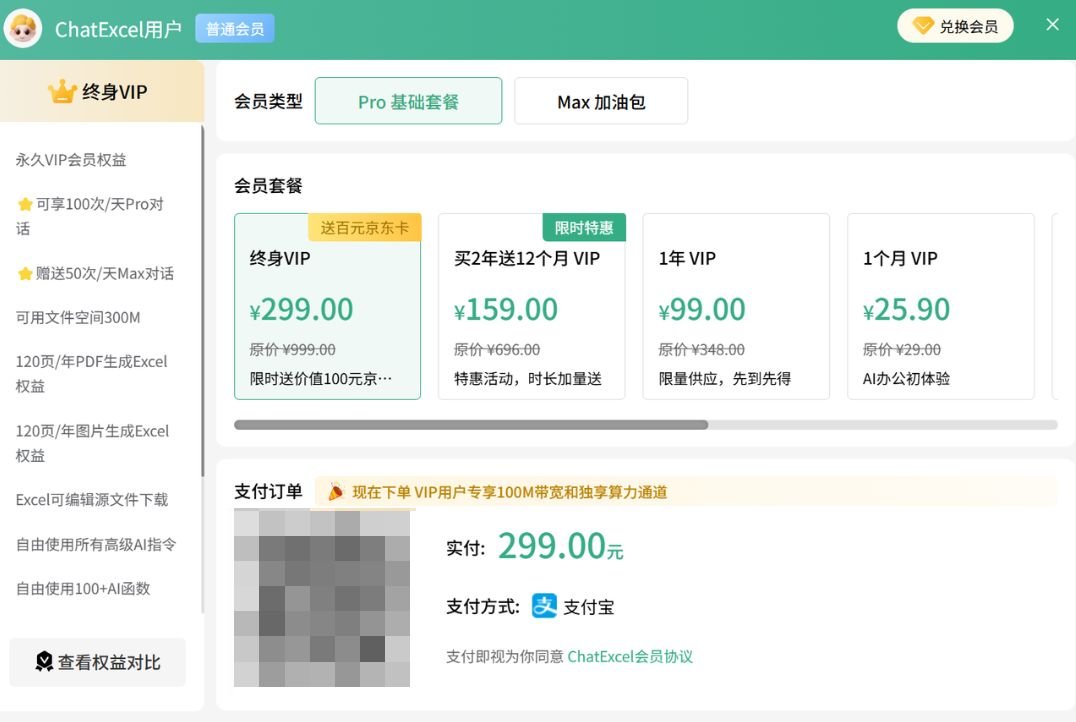Open the ChatExcel会员协议 link

coord(630,656)
